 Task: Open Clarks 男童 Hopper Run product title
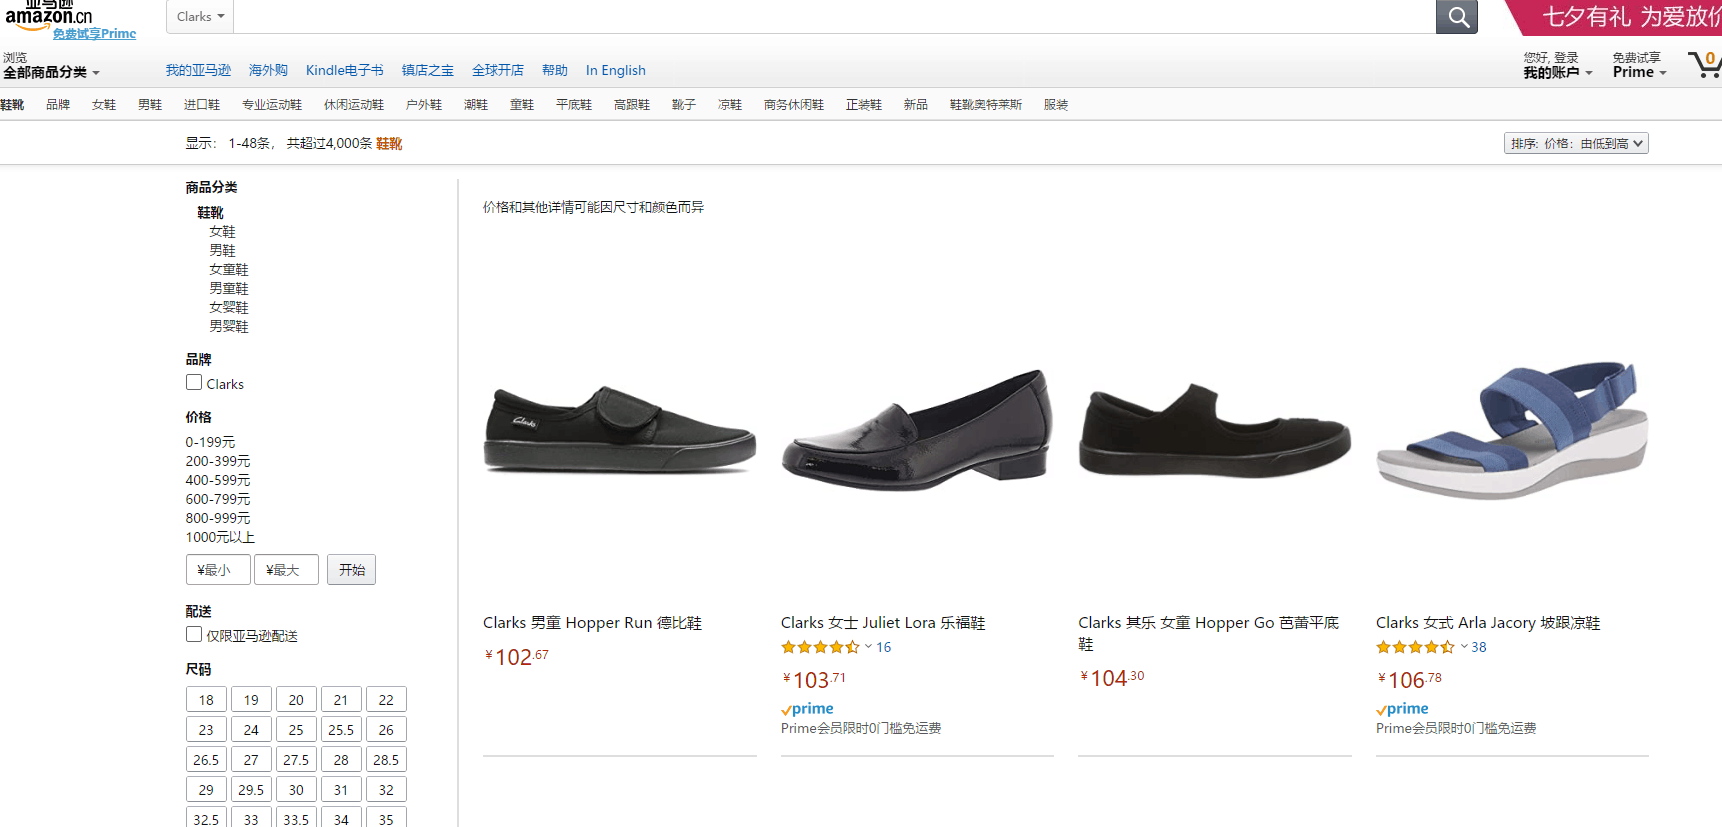click(592, 623)
